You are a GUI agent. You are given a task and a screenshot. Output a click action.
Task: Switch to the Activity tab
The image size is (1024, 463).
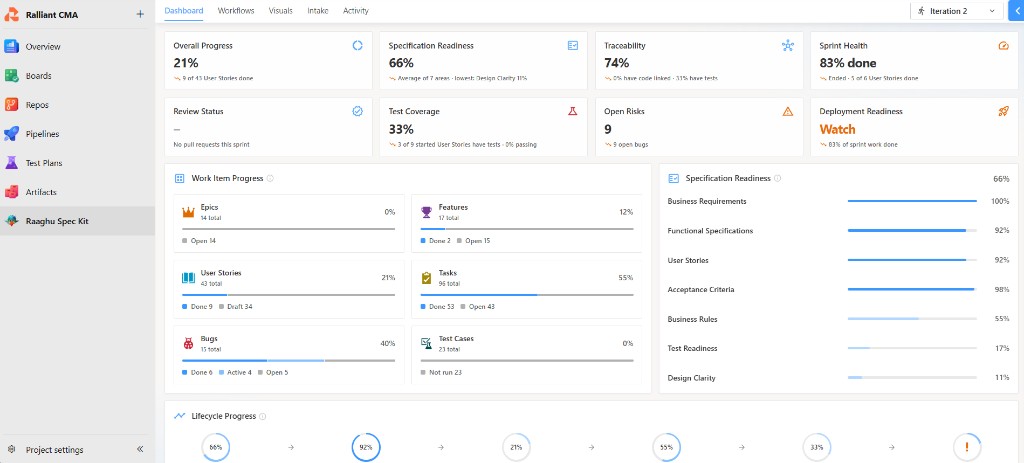[x=355, y=10]
